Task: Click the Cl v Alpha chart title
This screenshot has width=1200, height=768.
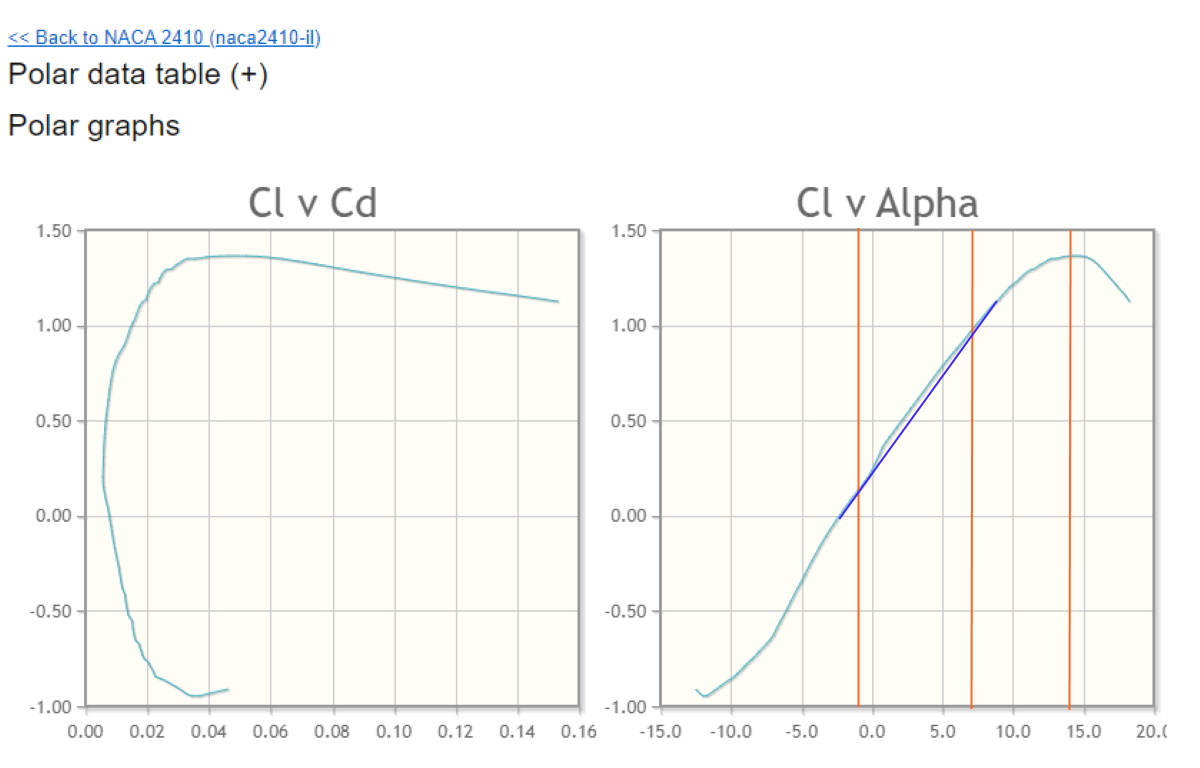Action: point(887,204)
